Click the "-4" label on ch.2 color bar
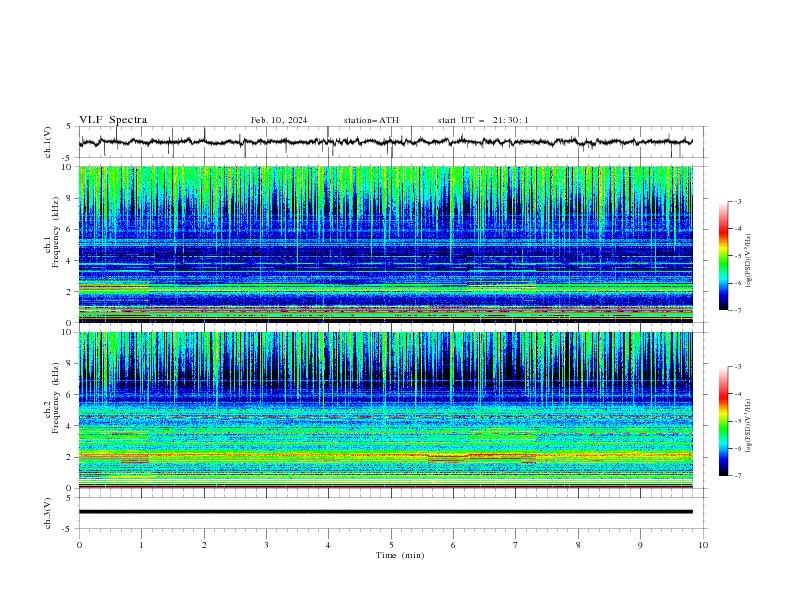This screenshot has height=612, width=792. [x=738, y=394]
